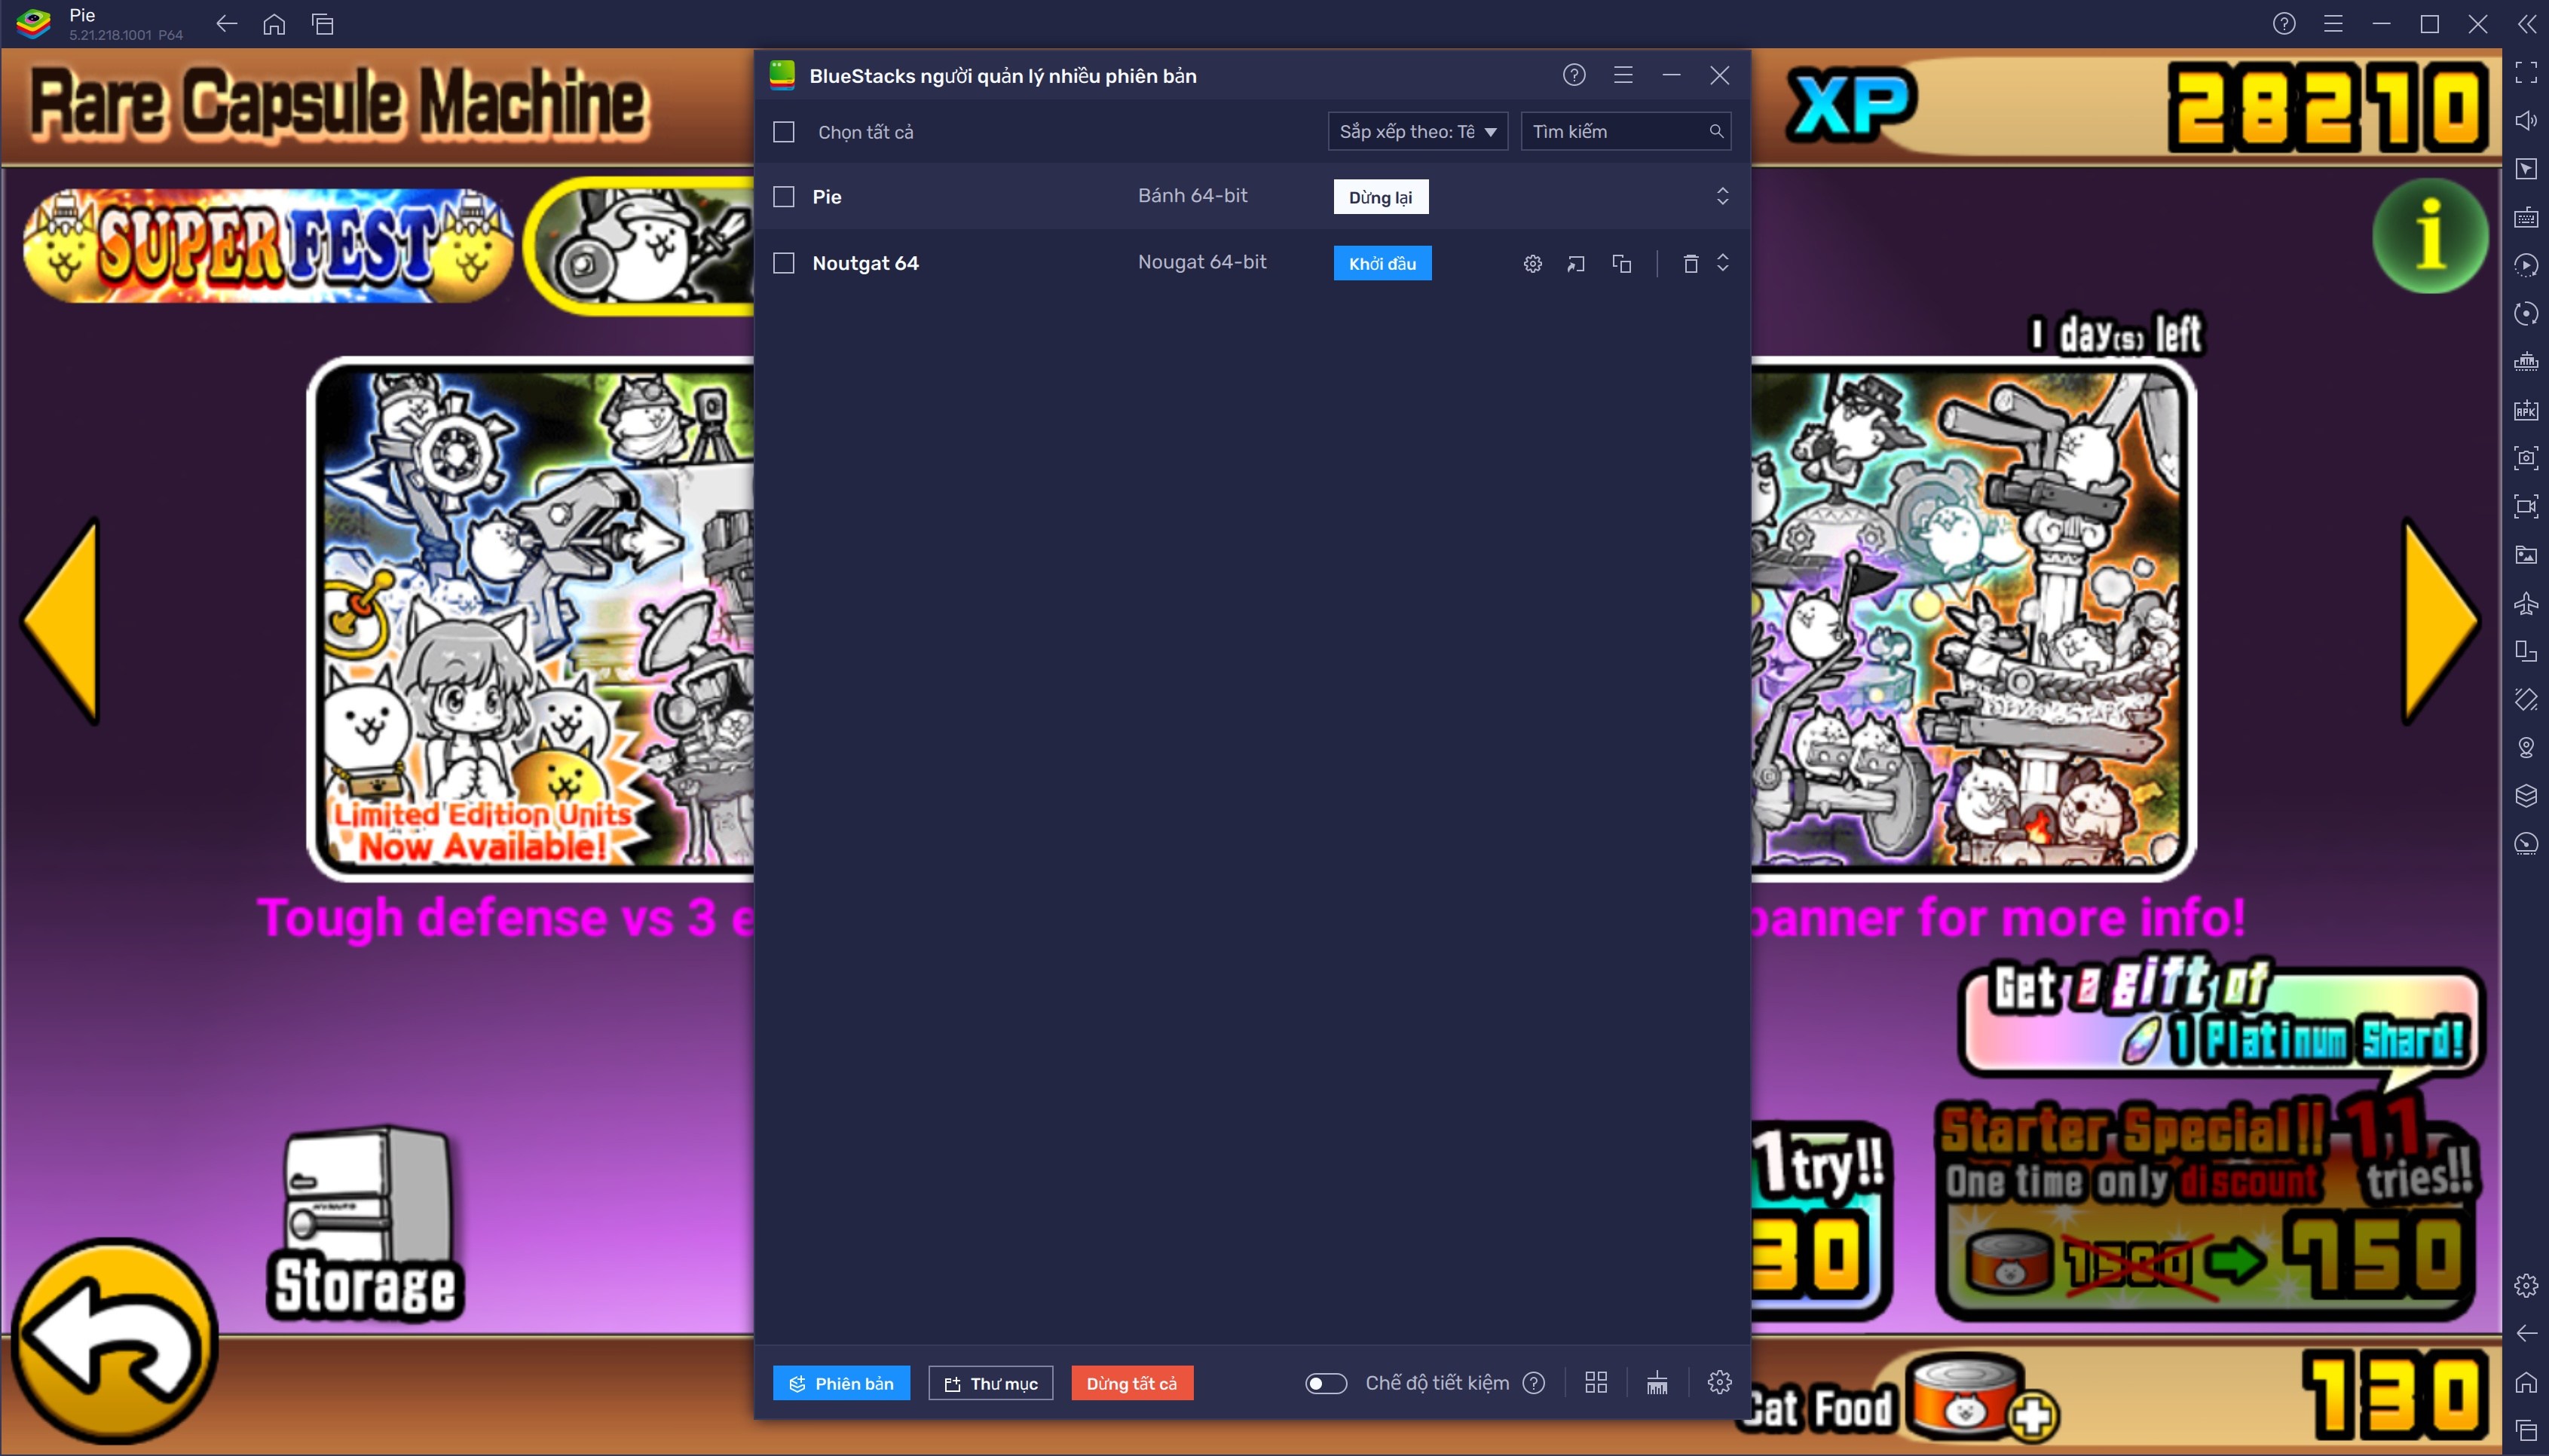Screen dimensions: 2549x1456
Task: Open the 'Sắp xếp theo' sort dropdown
Action: pyautogui.click(x=1417, y=131)
